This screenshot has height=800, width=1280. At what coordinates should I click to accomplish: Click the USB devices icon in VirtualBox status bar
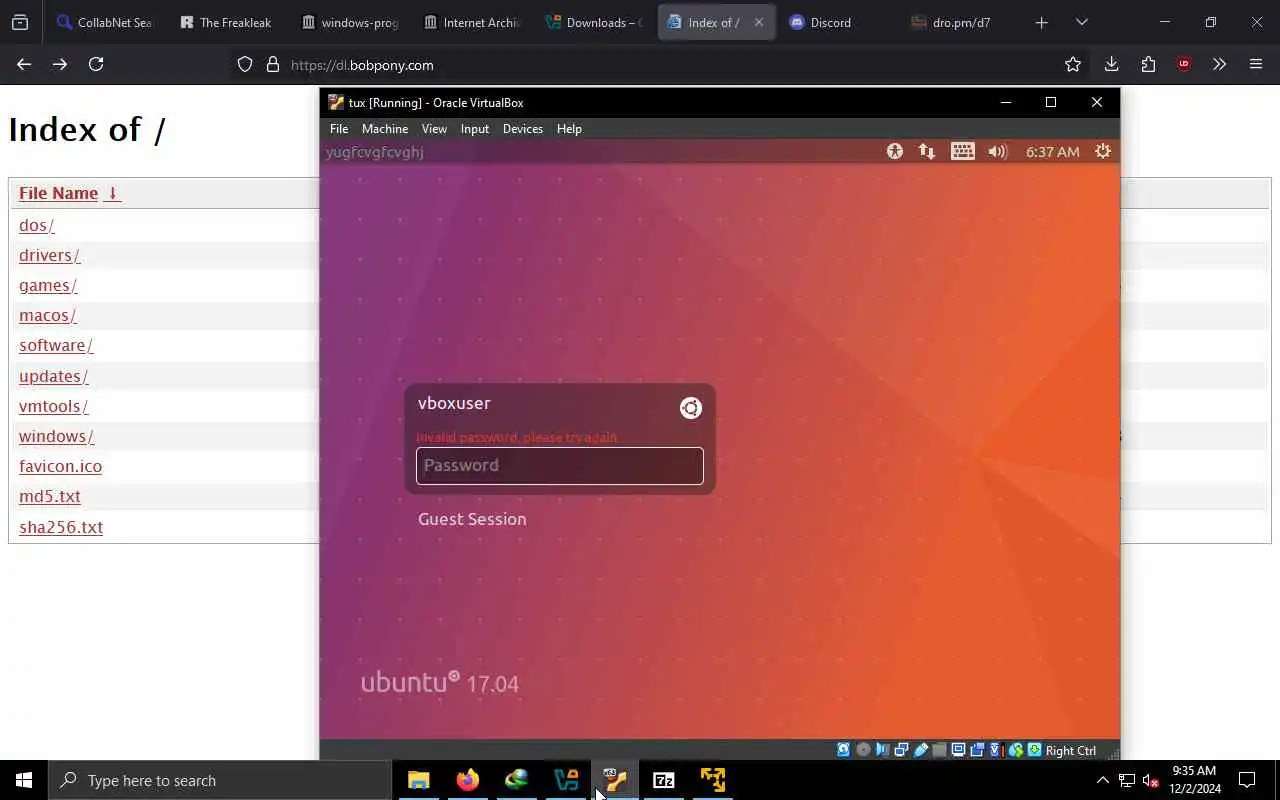(921, 750)
